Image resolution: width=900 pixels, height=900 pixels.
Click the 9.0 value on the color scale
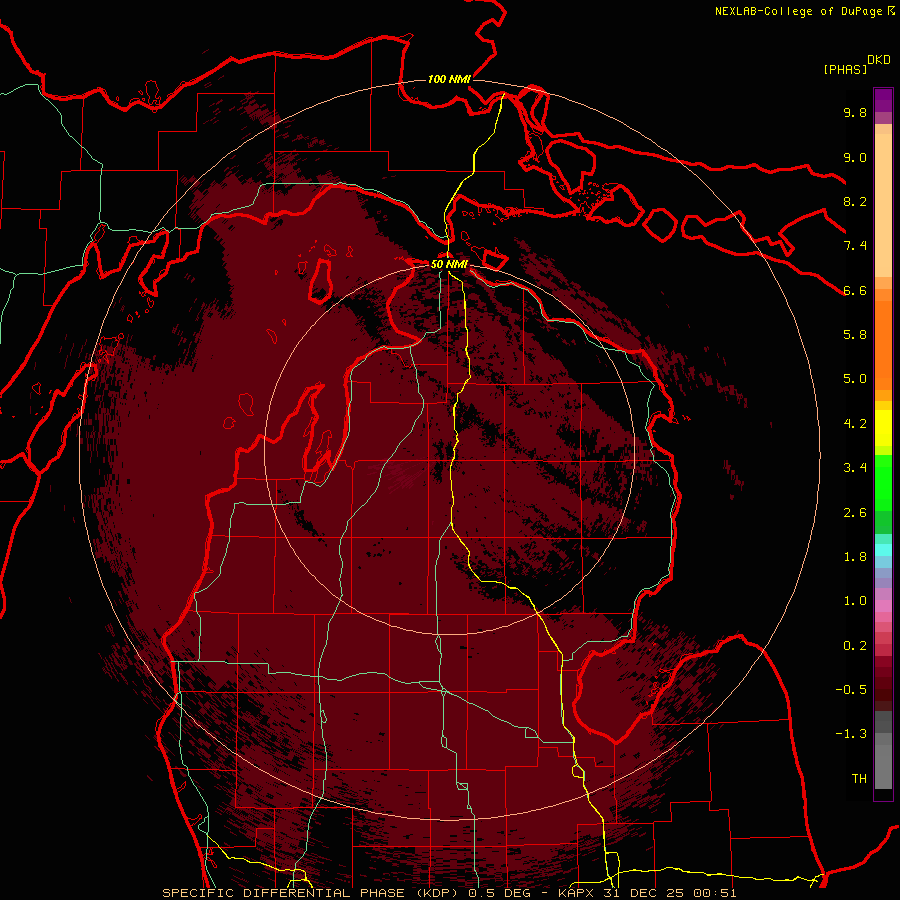[x=855, y=157]
